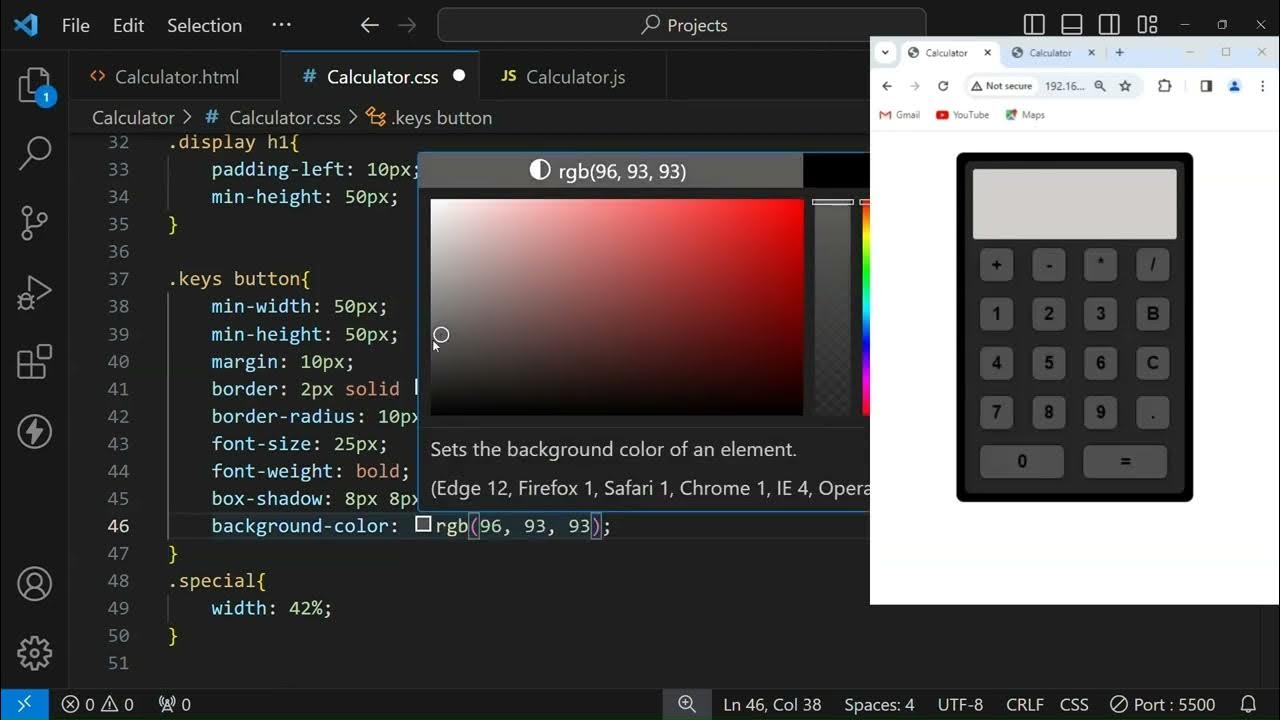This screenshot has width=1280, height=720.
Task: Click the calculator B backspace key
Action: (x=1152, y=314)
